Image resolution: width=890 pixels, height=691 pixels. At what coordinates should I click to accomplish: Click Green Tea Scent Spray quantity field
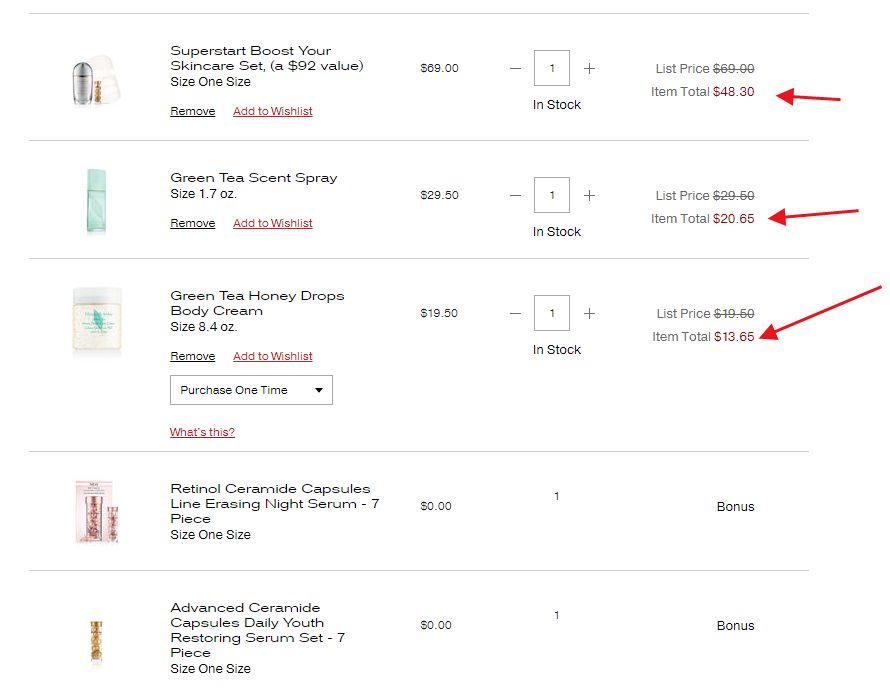pos(552,195)
